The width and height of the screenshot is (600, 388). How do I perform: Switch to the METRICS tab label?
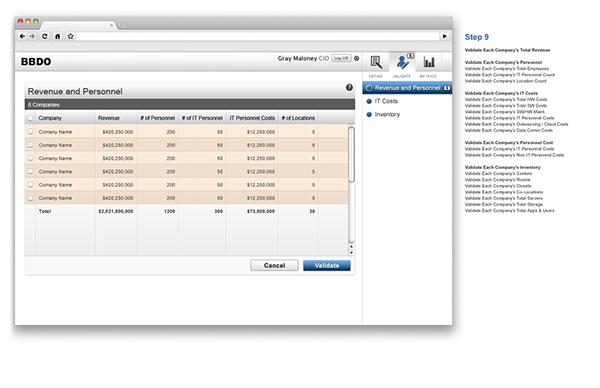(x=428, y=77)
